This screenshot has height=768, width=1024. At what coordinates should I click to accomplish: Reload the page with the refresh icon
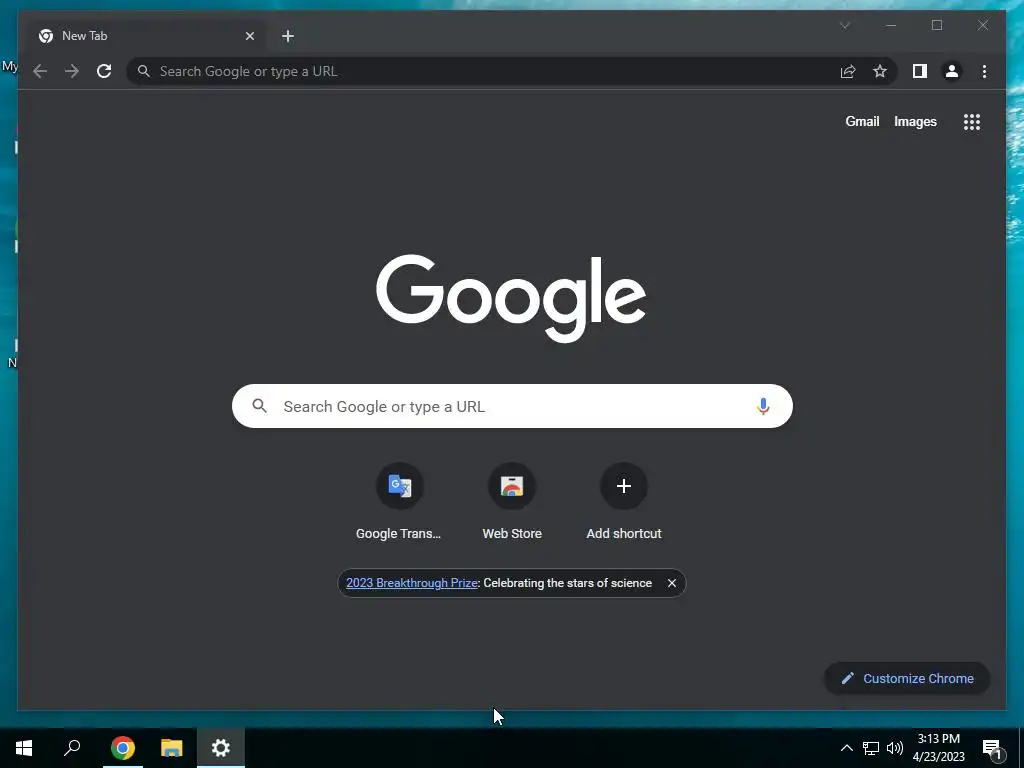(104, 71)
